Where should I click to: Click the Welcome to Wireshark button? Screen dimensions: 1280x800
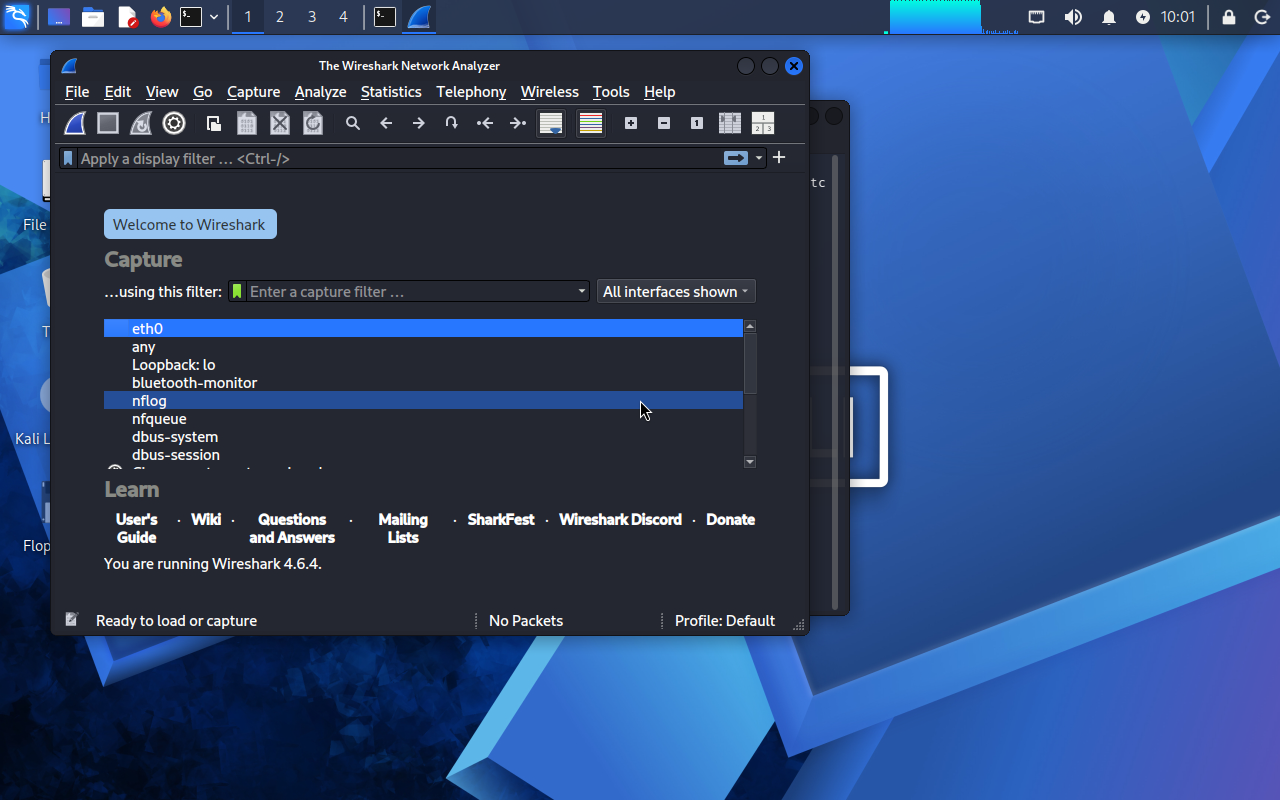point(190,225)
